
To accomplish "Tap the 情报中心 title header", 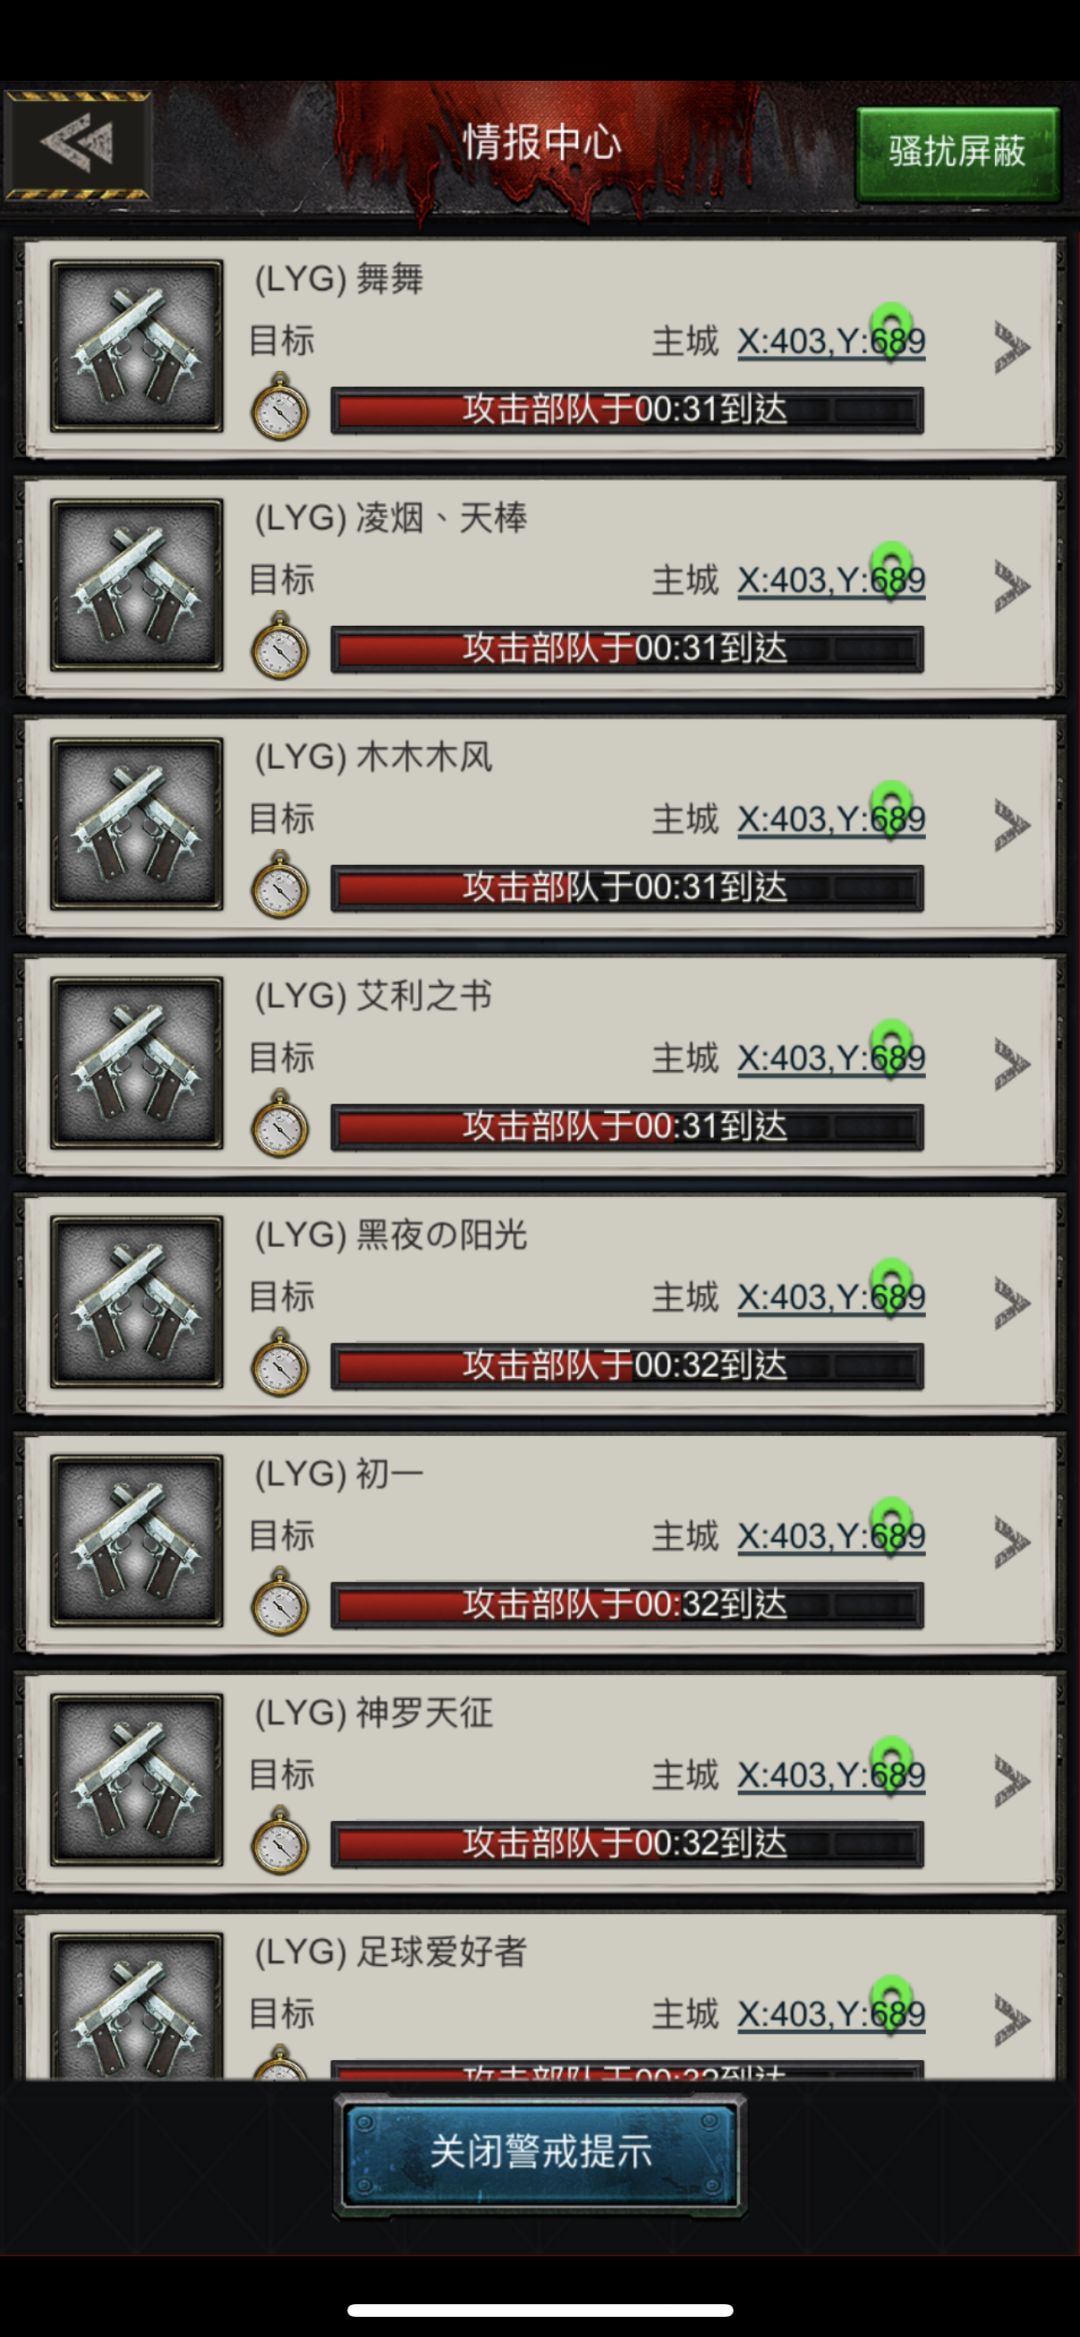I will [x=541, y=142].
